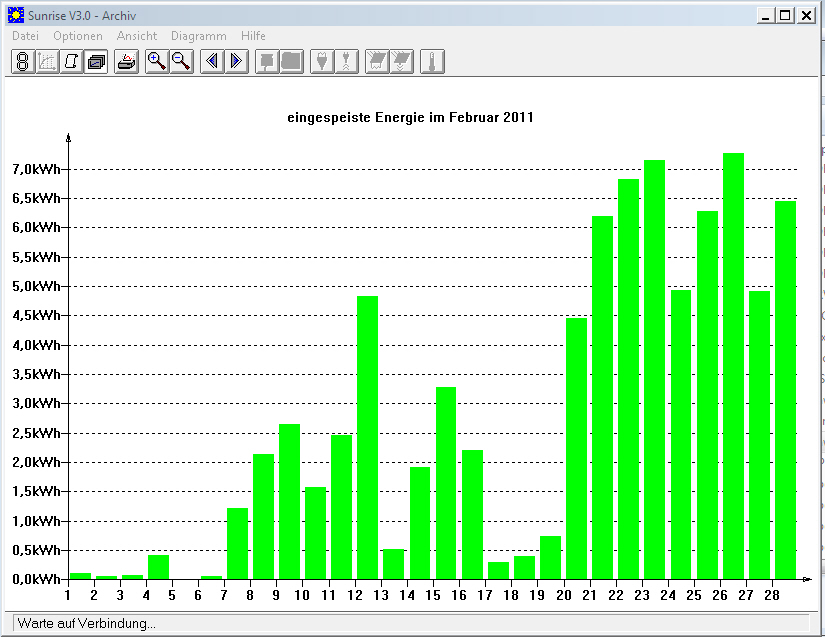Screen dimensions: 825x637
Task: Zoom out with minus magnifier
Action: 182,62
